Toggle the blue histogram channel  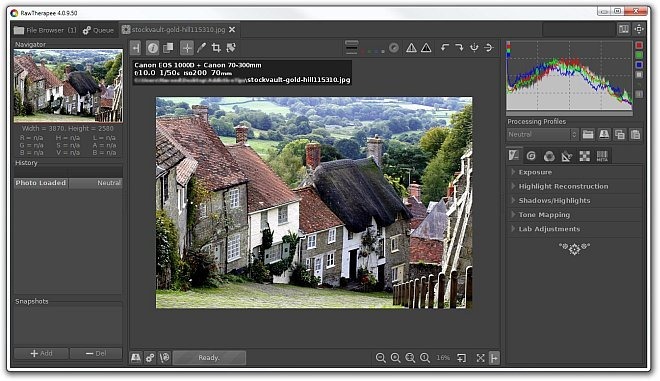tap(639, 65)
